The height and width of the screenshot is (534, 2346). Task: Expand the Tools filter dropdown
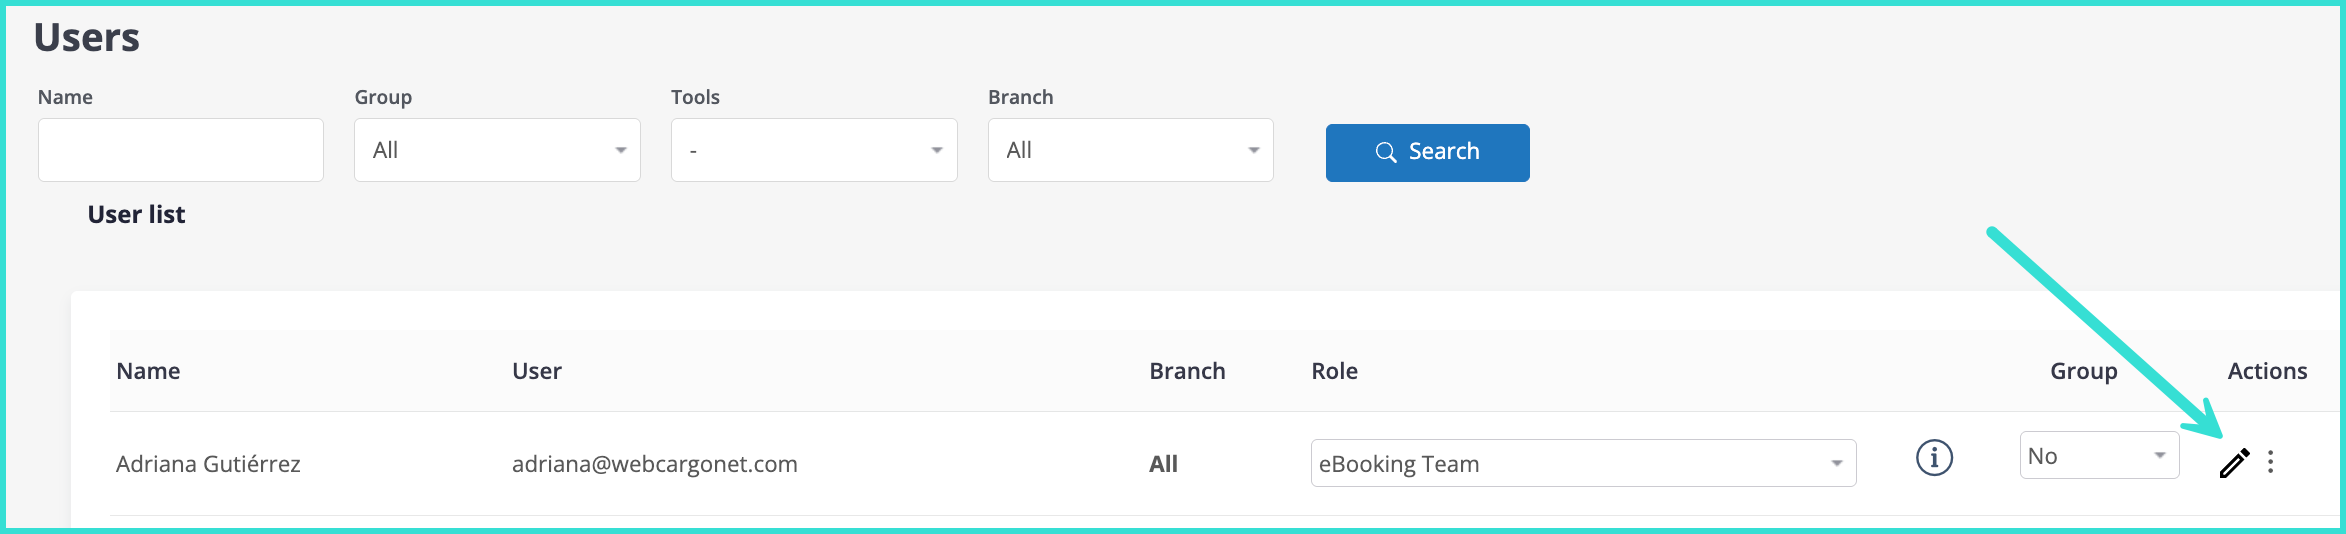[x=814, y=150]
